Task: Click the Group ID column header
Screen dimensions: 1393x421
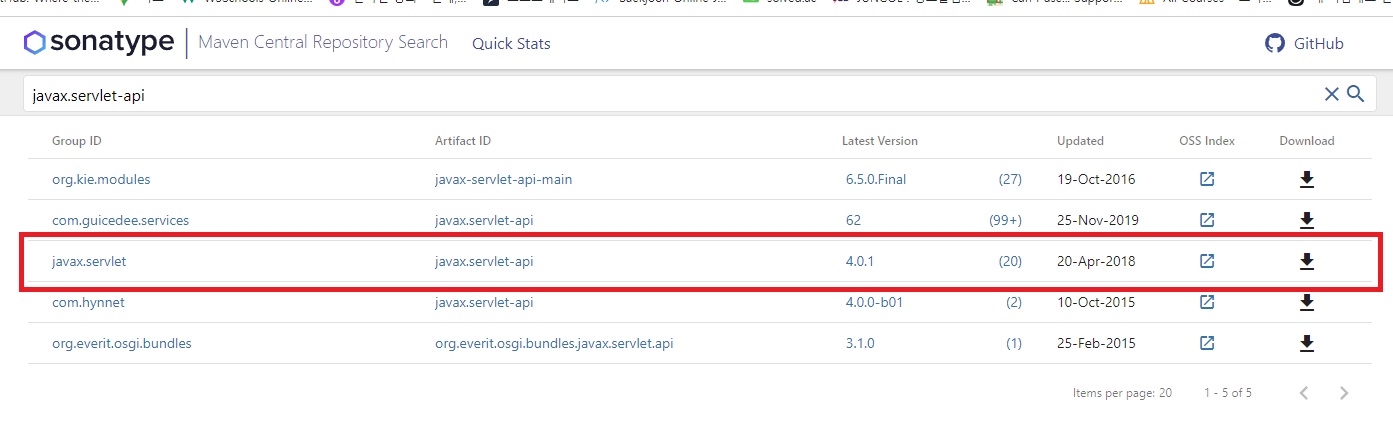Action: coord(77,141)
